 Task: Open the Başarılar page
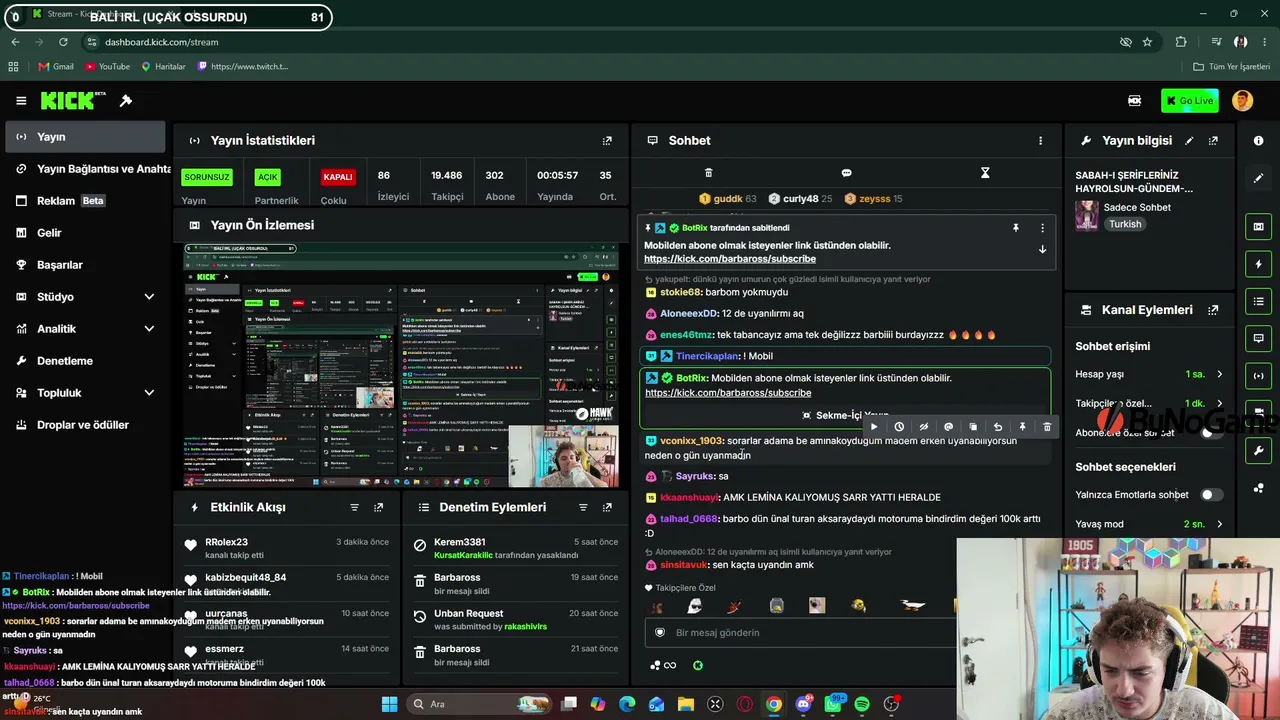pos(84,265)
